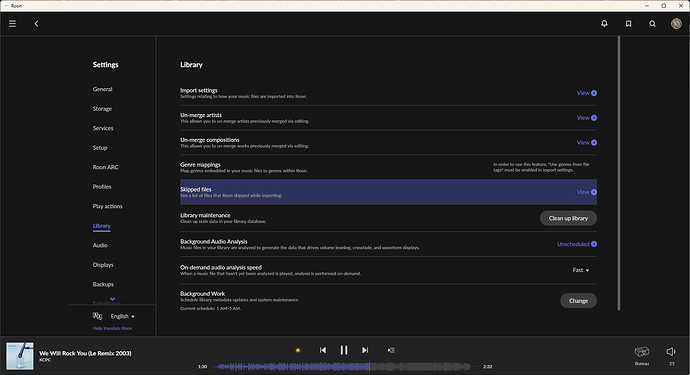Click the Genre mappings row title

point(200,165)
